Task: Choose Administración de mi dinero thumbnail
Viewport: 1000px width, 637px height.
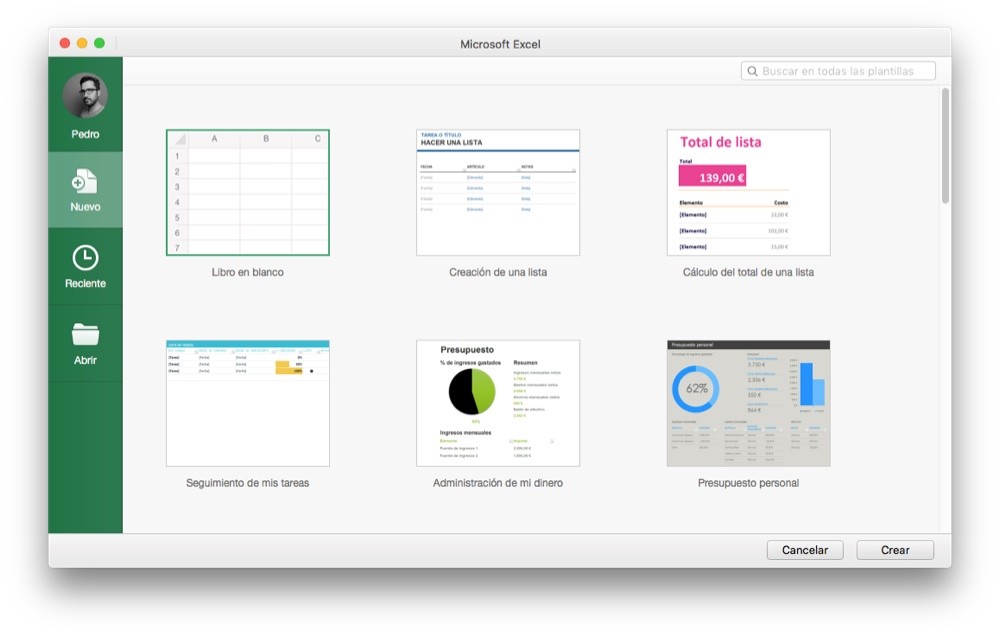Action: point(498,403)
